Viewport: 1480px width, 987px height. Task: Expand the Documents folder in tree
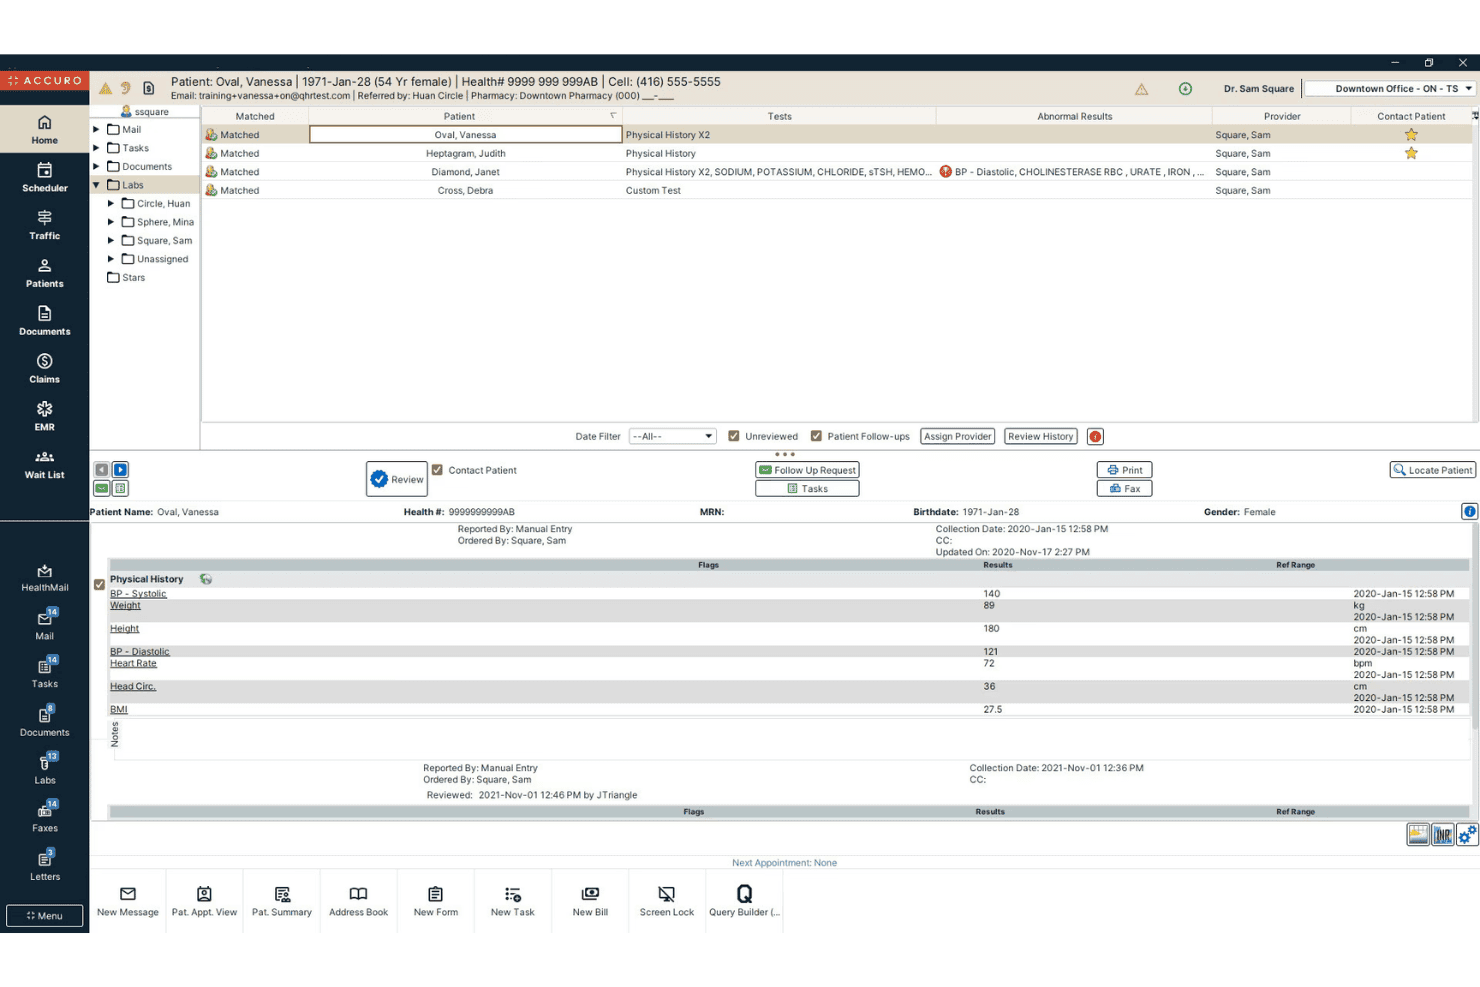[x=96, y=166]
